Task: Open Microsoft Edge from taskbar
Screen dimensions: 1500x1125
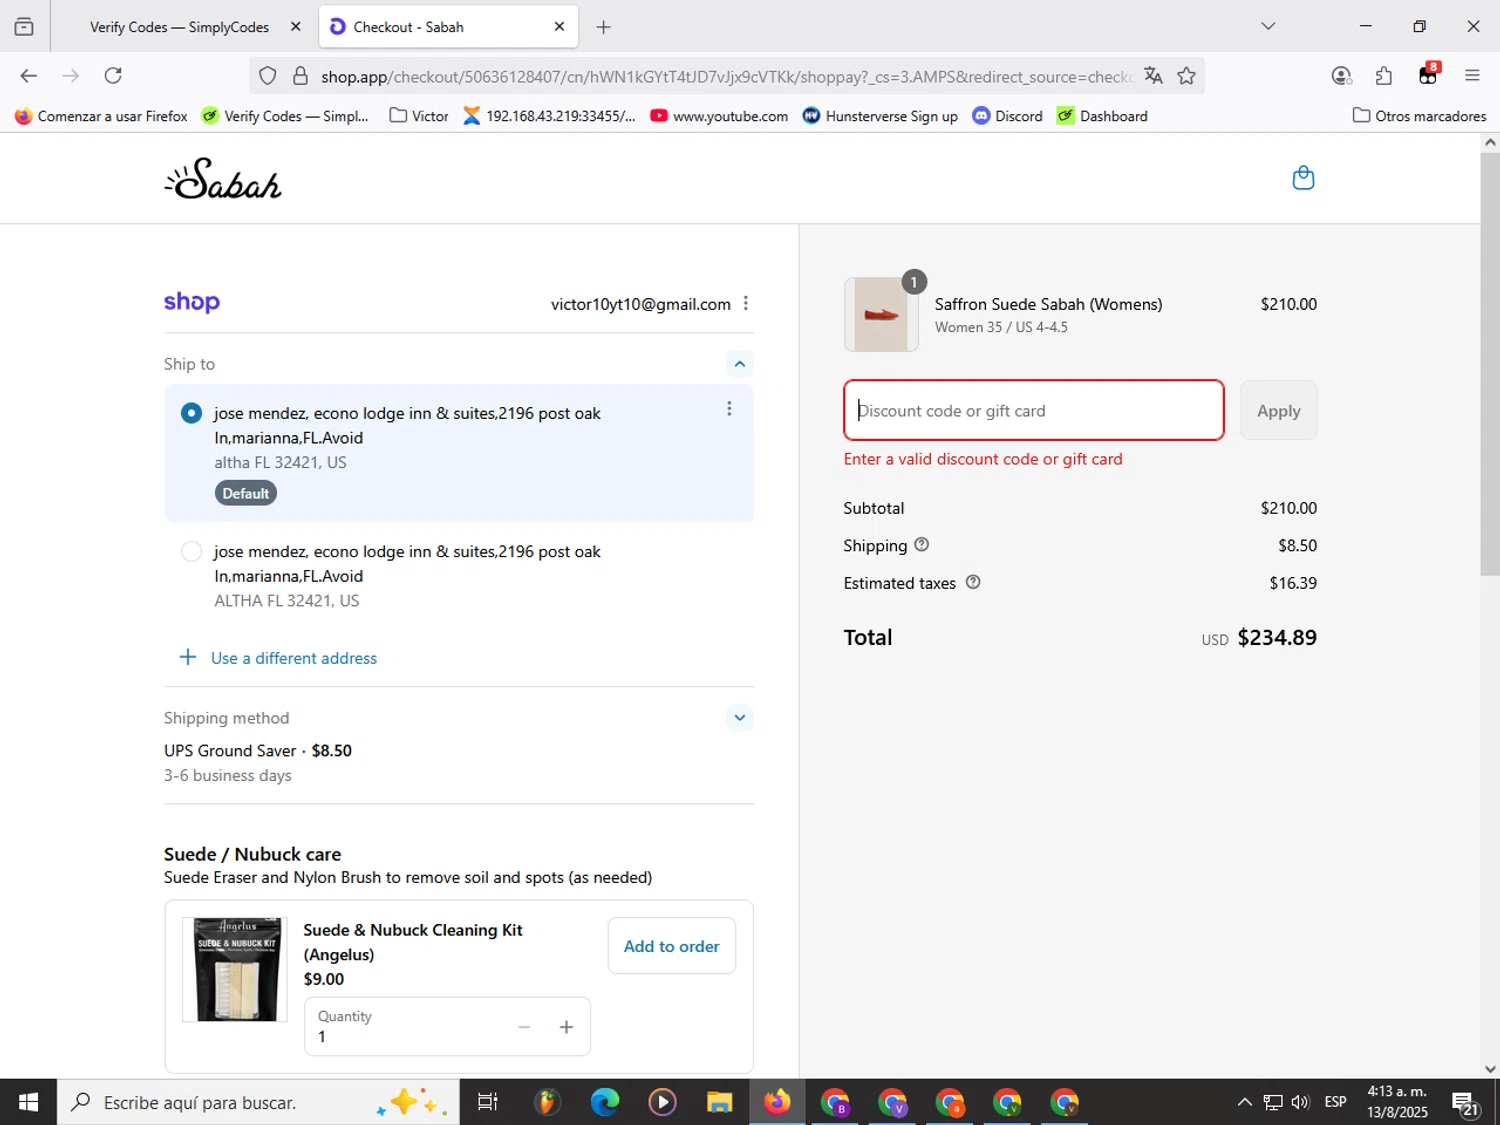Action: [x=605, y=1102]
